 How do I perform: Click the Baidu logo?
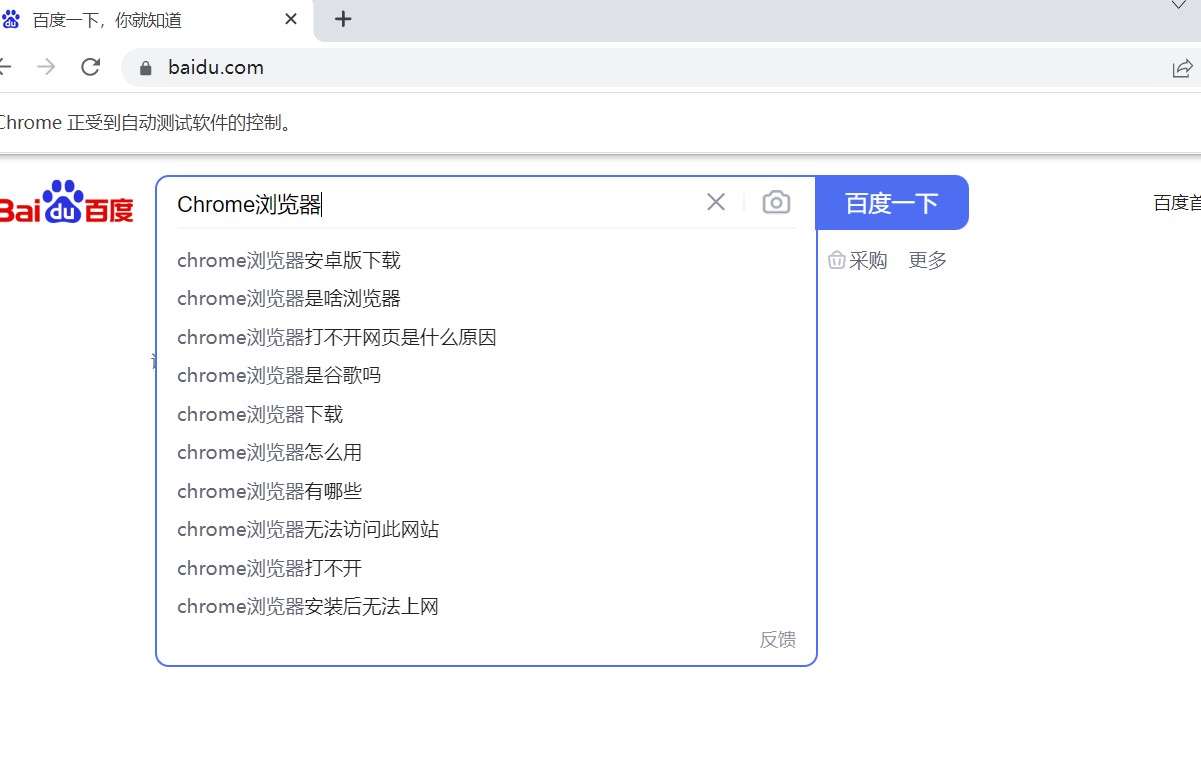point(66,202)
